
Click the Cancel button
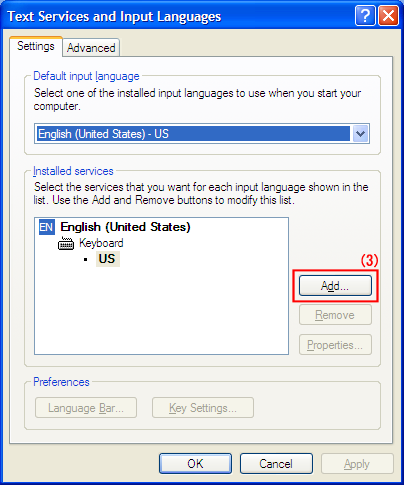coord(276,464)
